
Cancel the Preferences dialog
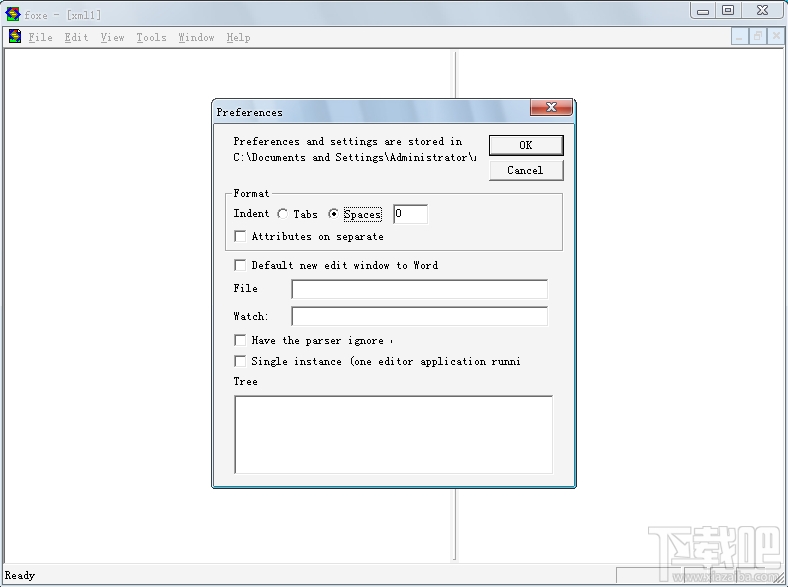tap(526, 170)
